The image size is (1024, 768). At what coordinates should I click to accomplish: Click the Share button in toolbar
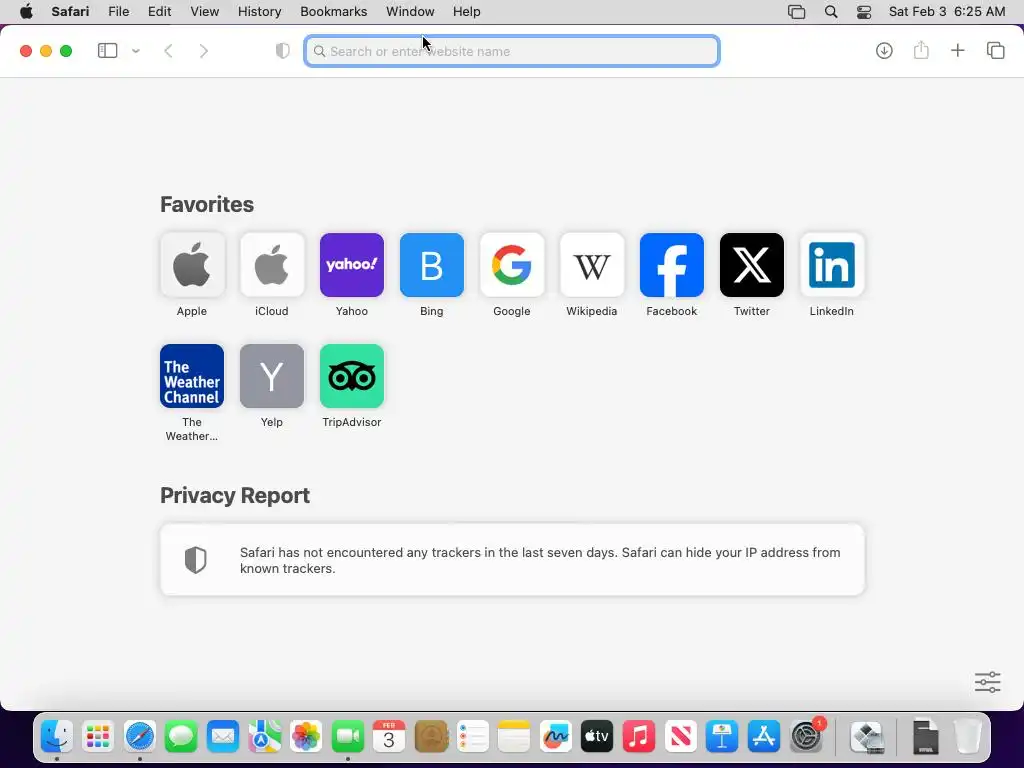[x=921, y=50]
